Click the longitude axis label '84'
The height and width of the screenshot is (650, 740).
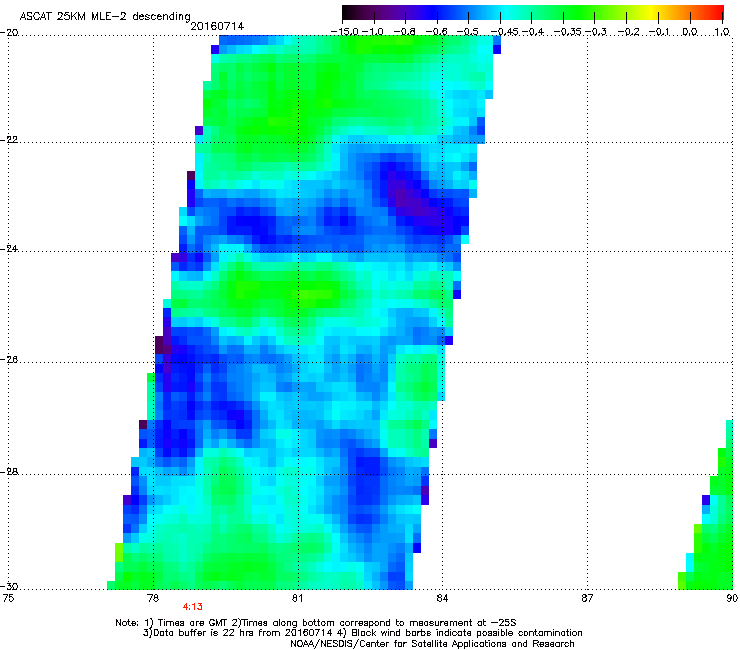[x=442, y=598]
